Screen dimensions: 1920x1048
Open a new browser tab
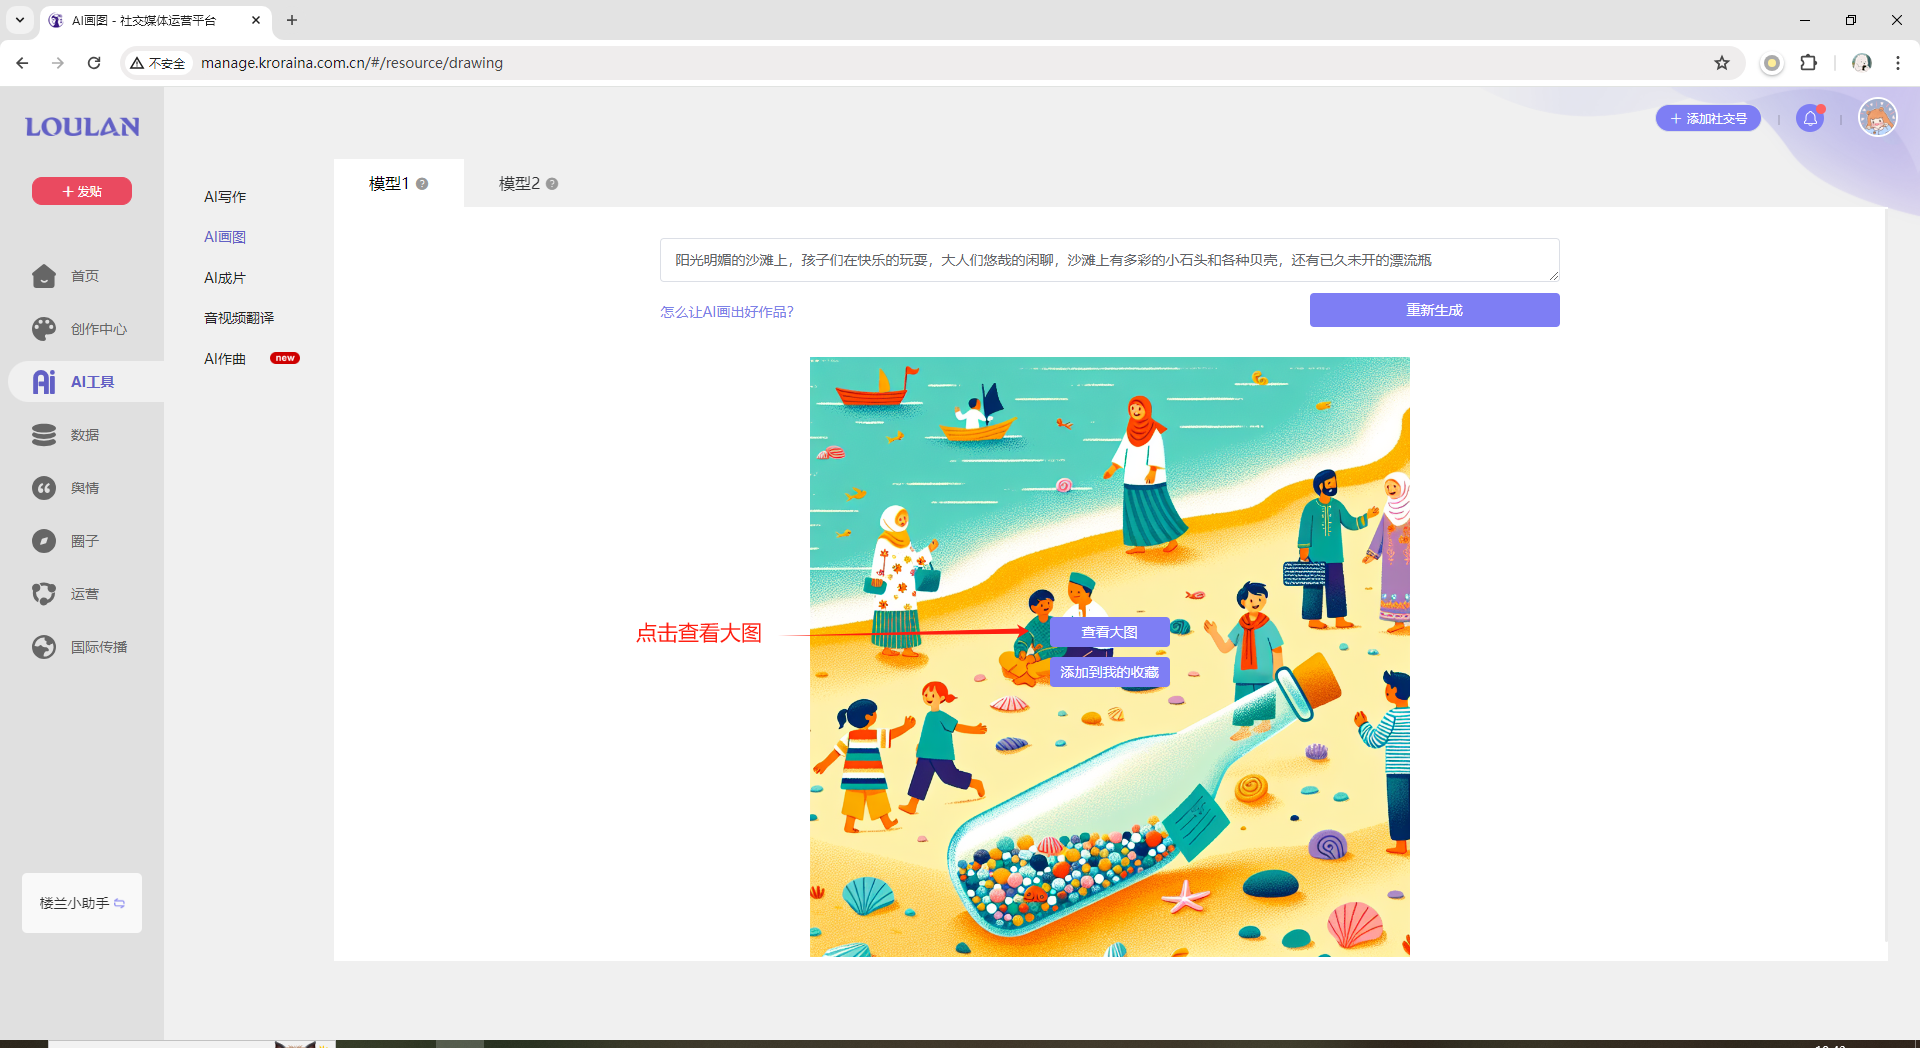tap(292, 20)
